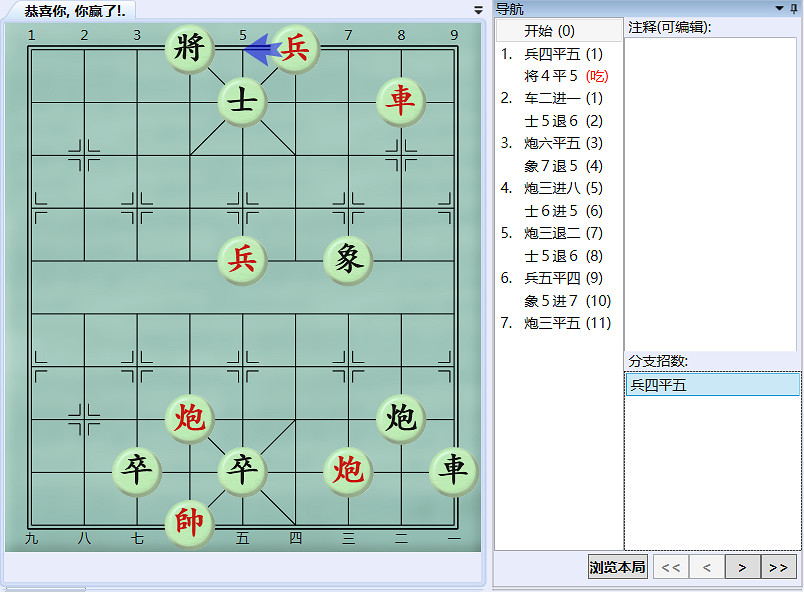
Task: Select the red general 帥 piece
Action: pyautogui.click(x=190, y=522)
